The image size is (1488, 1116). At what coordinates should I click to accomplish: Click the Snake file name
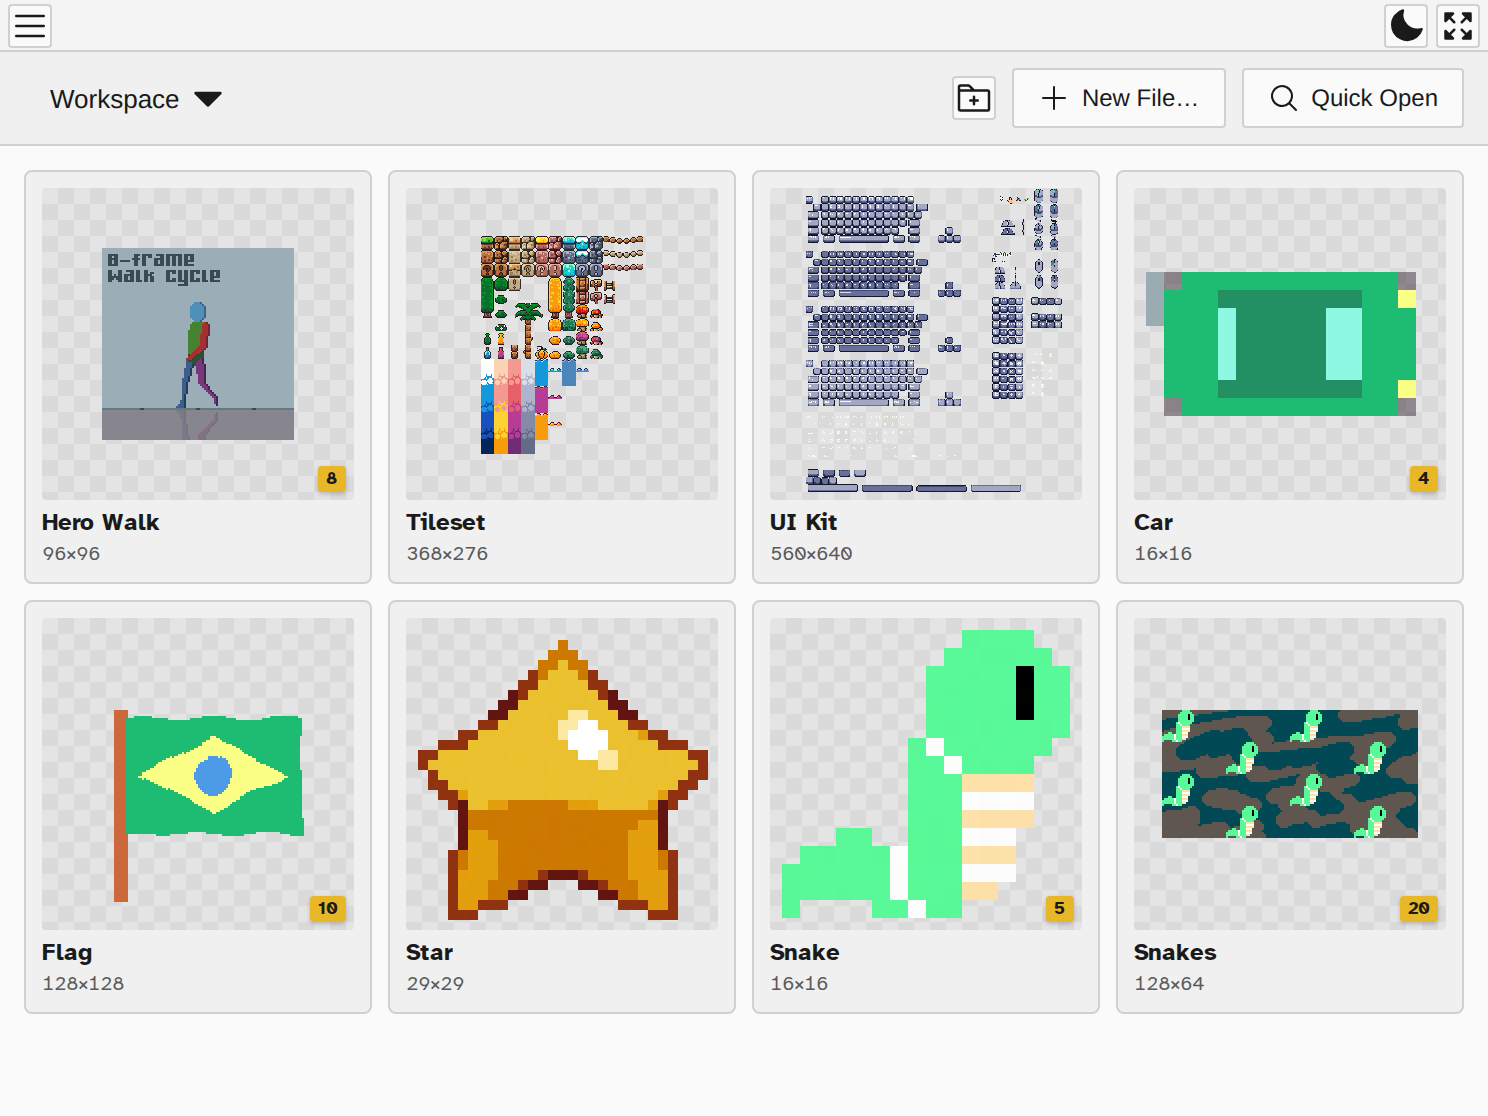point(804,952)
